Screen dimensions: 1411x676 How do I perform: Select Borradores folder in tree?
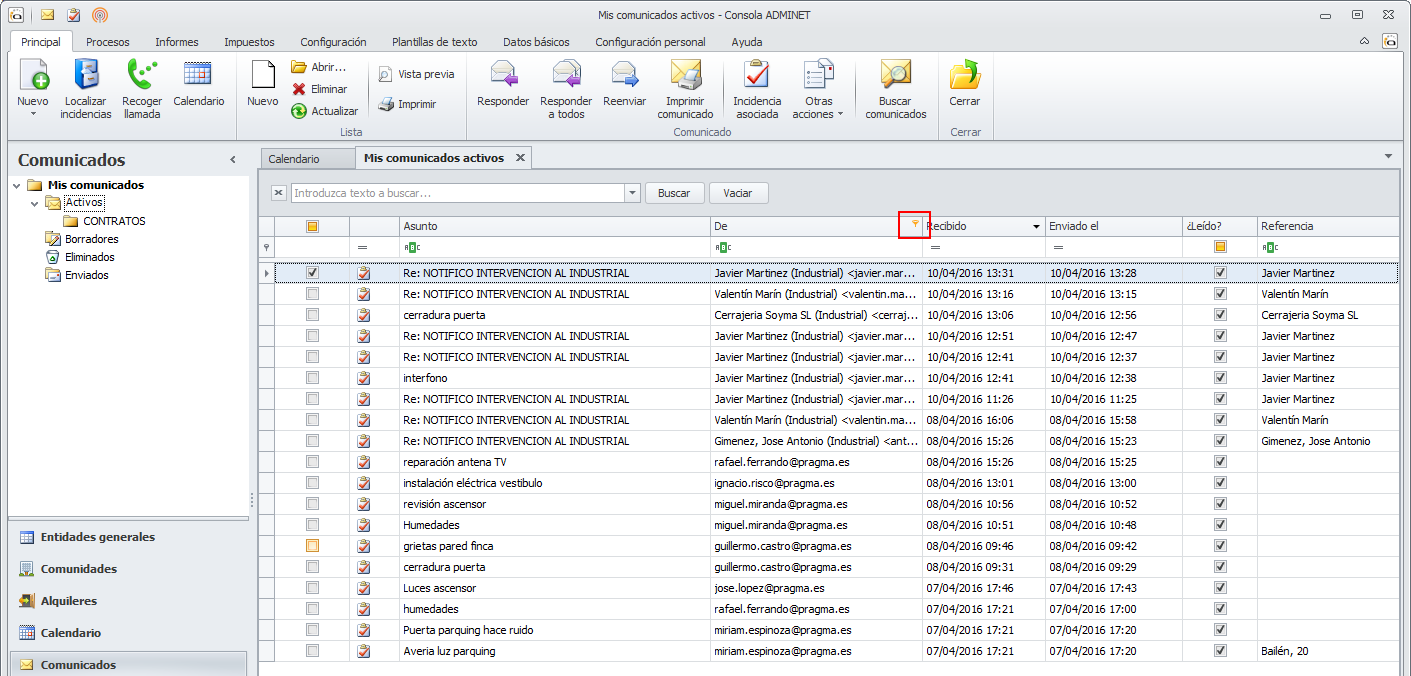92,239
